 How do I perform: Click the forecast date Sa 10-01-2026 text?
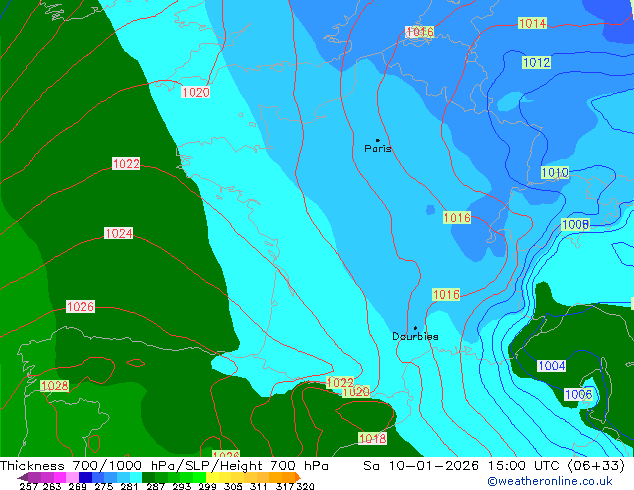click(x=423, y=466)
